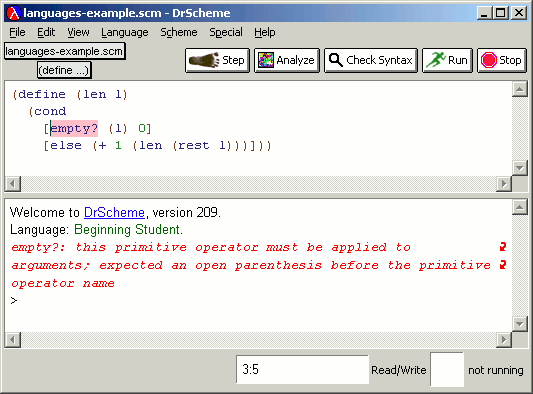Viewport: 533px width, 394px height.
Task: Click the word rest in the code
Action: 194,145
